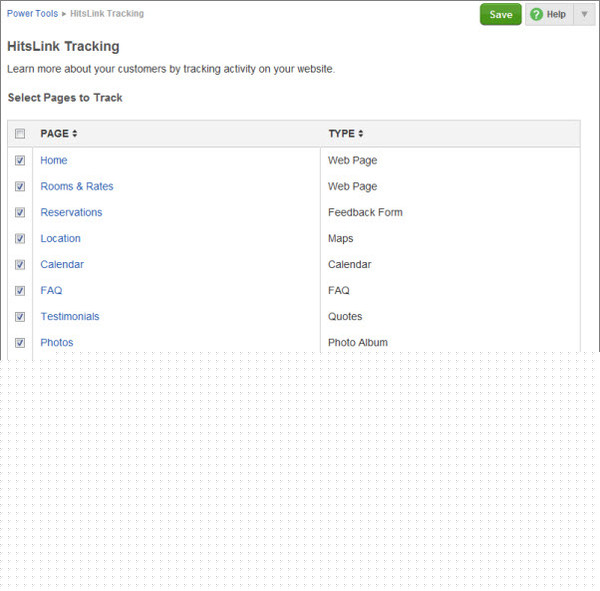Screen dimensions: 600x591
Task: Open the Reservations link
Action: [x=71, y=212]
